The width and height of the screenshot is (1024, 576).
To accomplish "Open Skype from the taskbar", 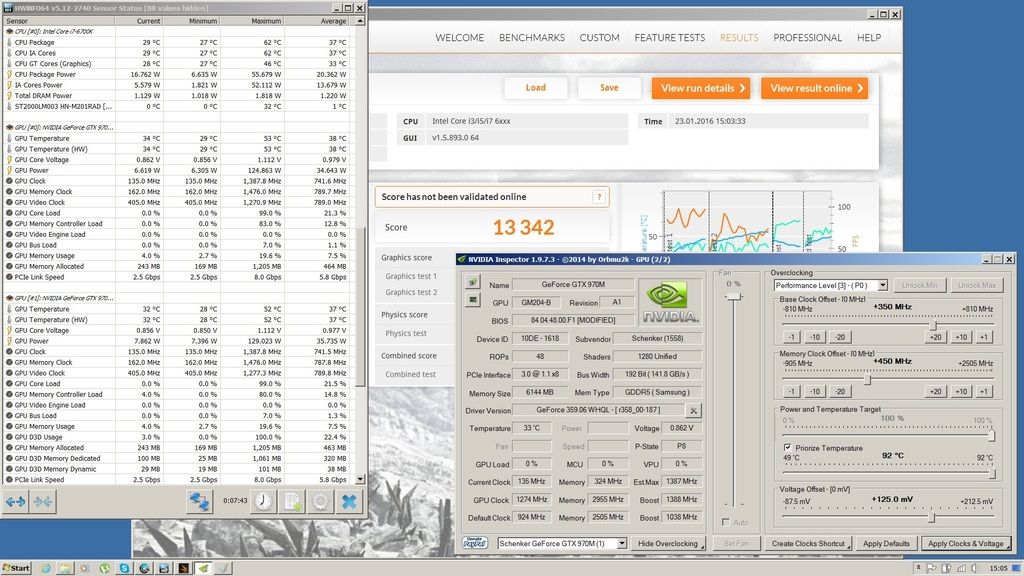I will click(x=124, y=568).
